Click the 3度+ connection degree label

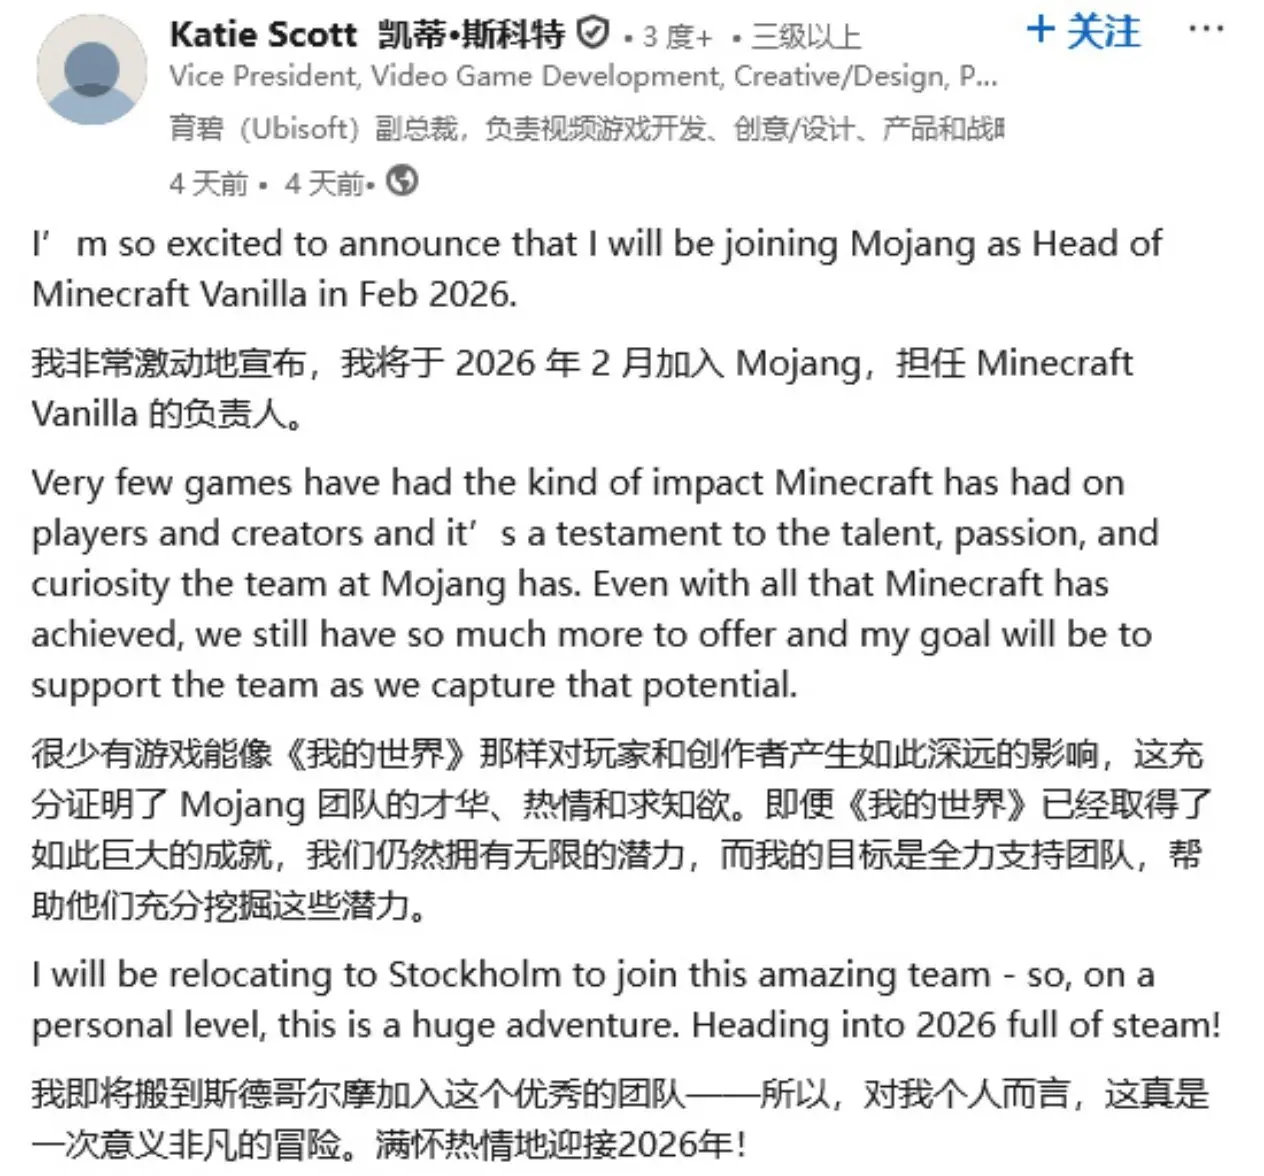point(677,38)
